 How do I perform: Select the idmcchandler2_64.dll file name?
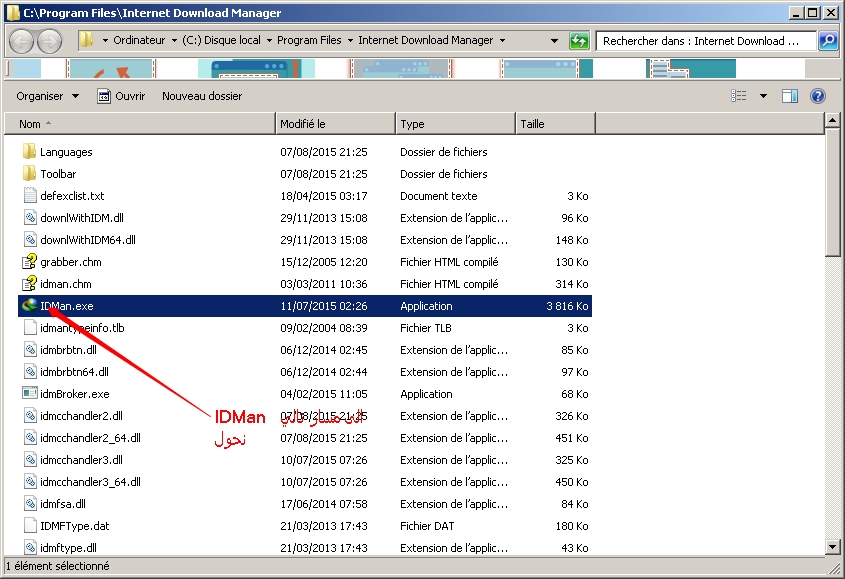click(x=90, y=438)
